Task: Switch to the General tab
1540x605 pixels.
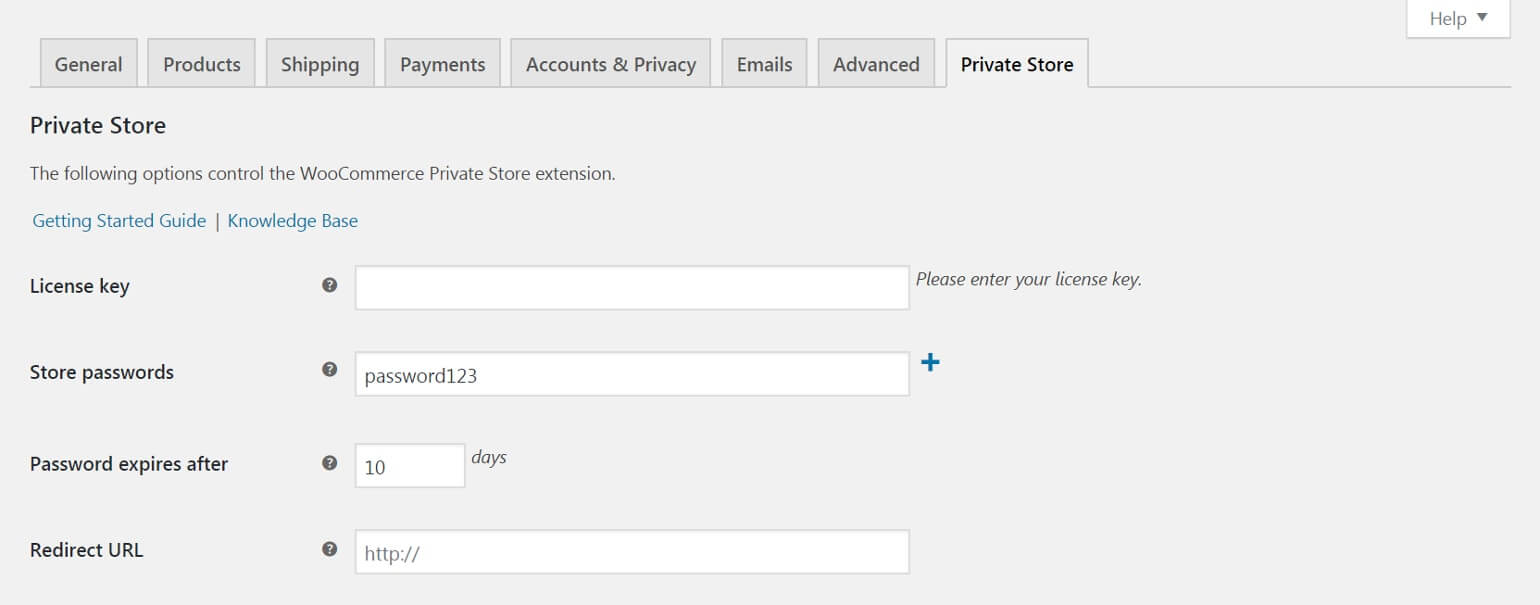Action: pyautogui.click(x=88, y=63)
